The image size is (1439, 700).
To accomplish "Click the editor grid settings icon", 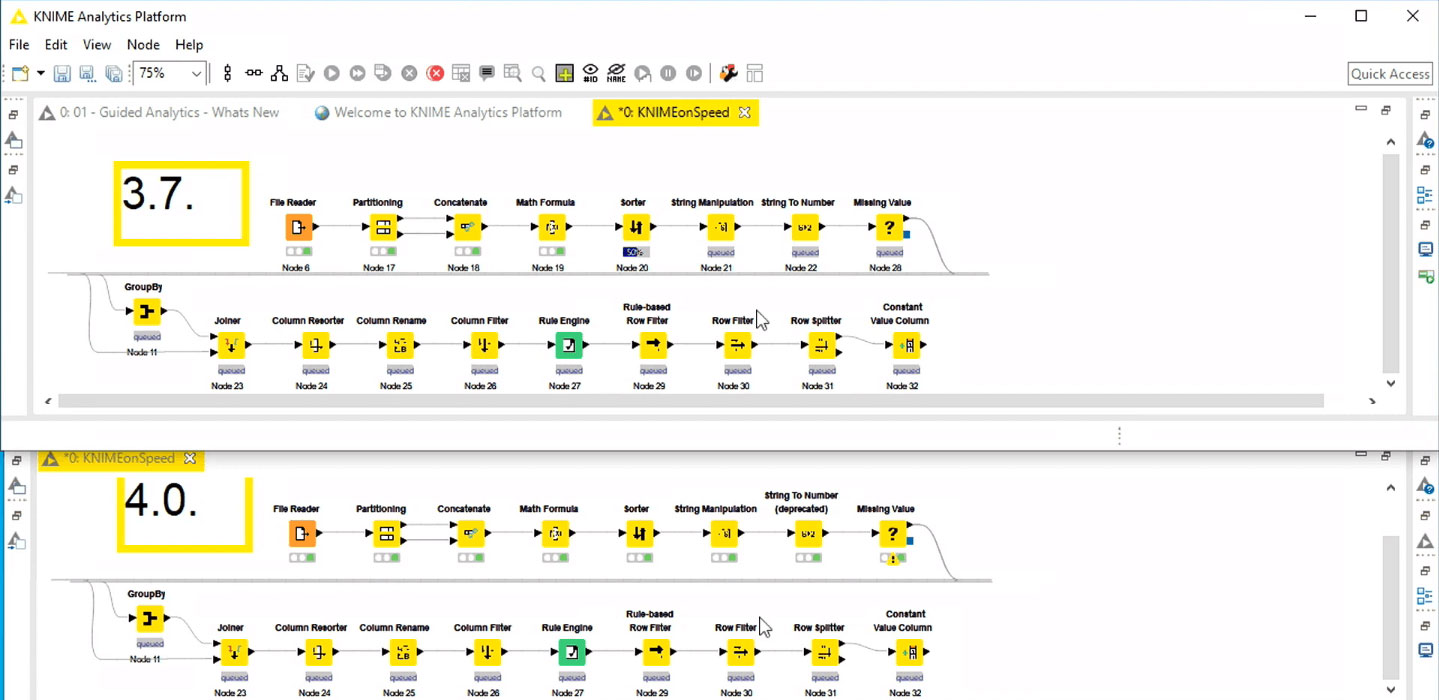I will click(x=755, y=73).
